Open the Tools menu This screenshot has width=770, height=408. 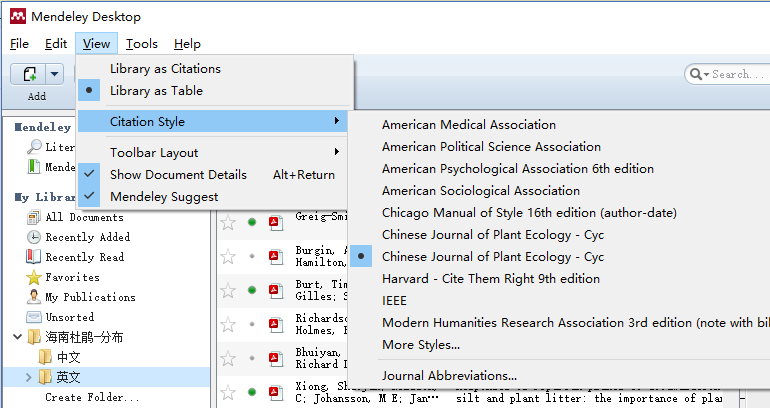(x=141, y=44)
